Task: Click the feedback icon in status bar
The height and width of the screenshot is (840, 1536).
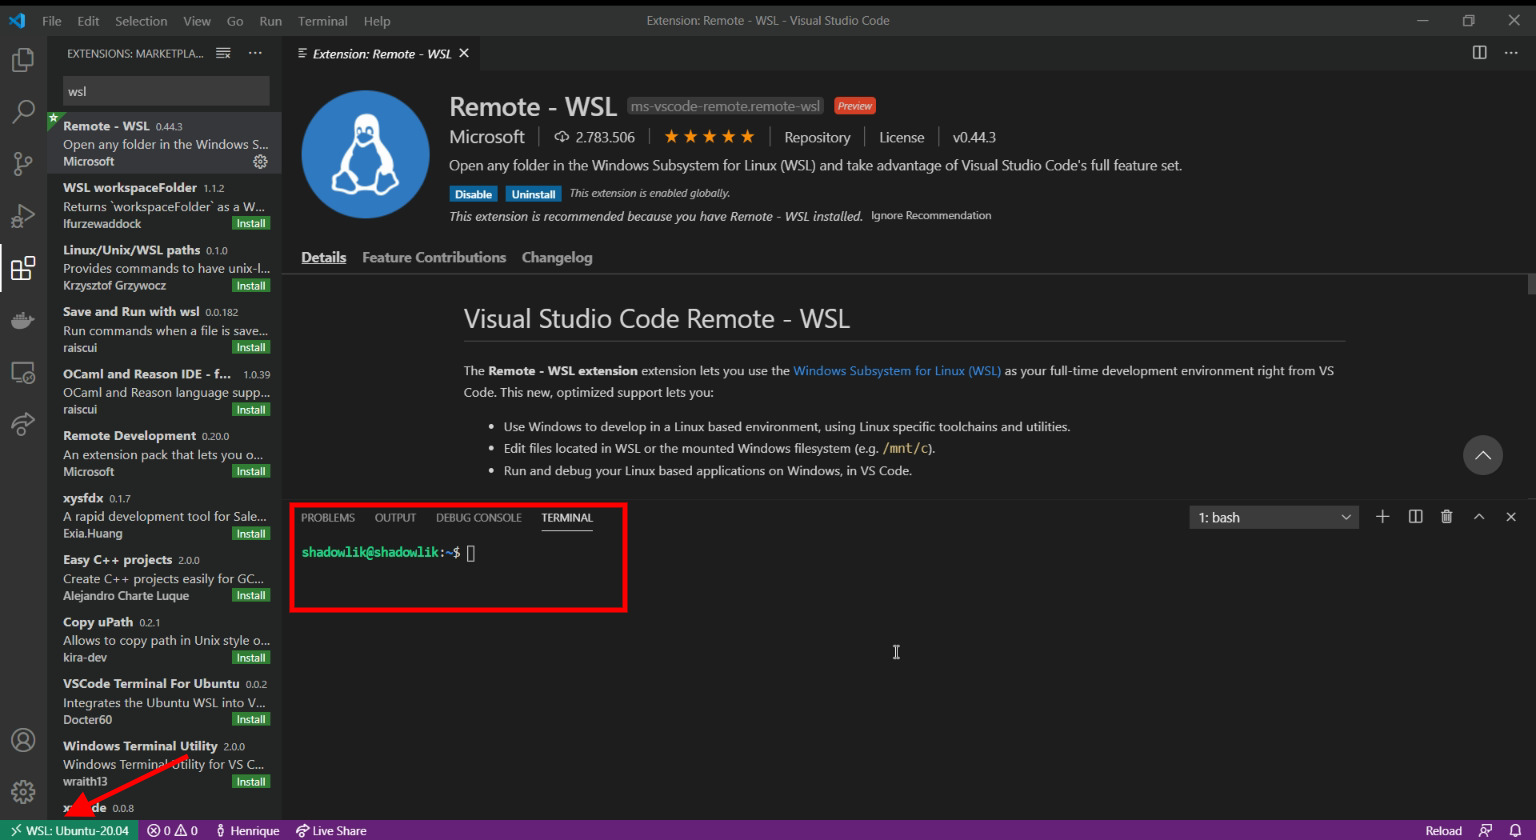Action: click(1486, 830)
